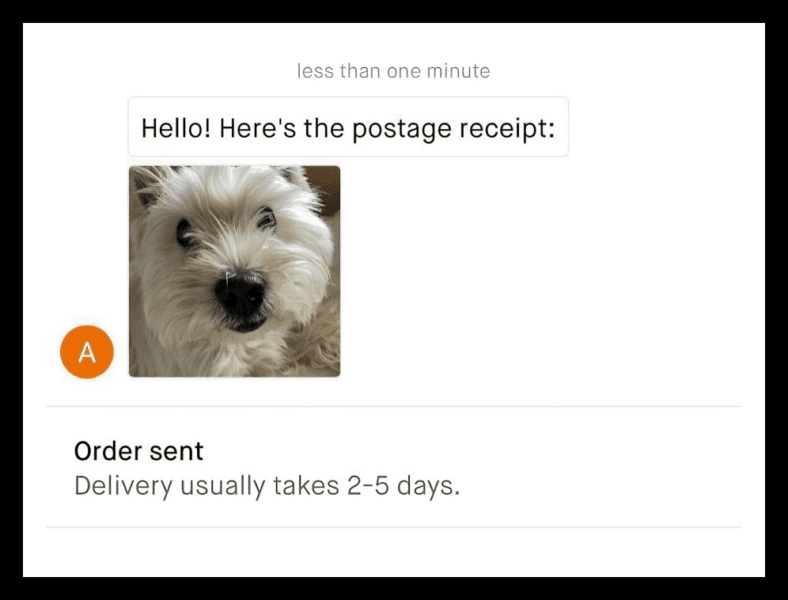Select the "Hello! Here's the postage receipt:" message bubble
The image size is (788, 600).
pos(348,127)
